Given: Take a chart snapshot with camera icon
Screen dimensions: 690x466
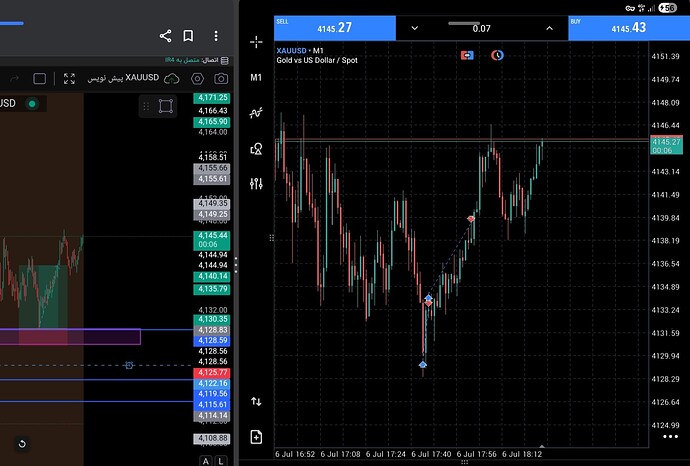Looking at the screenshot, I should (221, 79).
